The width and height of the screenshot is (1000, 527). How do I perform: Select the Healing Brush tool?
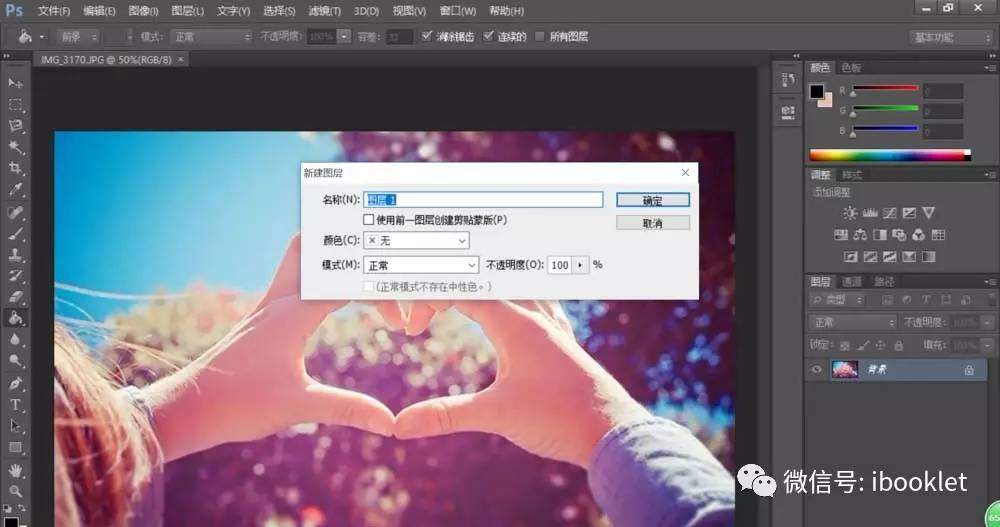[15, 212]
